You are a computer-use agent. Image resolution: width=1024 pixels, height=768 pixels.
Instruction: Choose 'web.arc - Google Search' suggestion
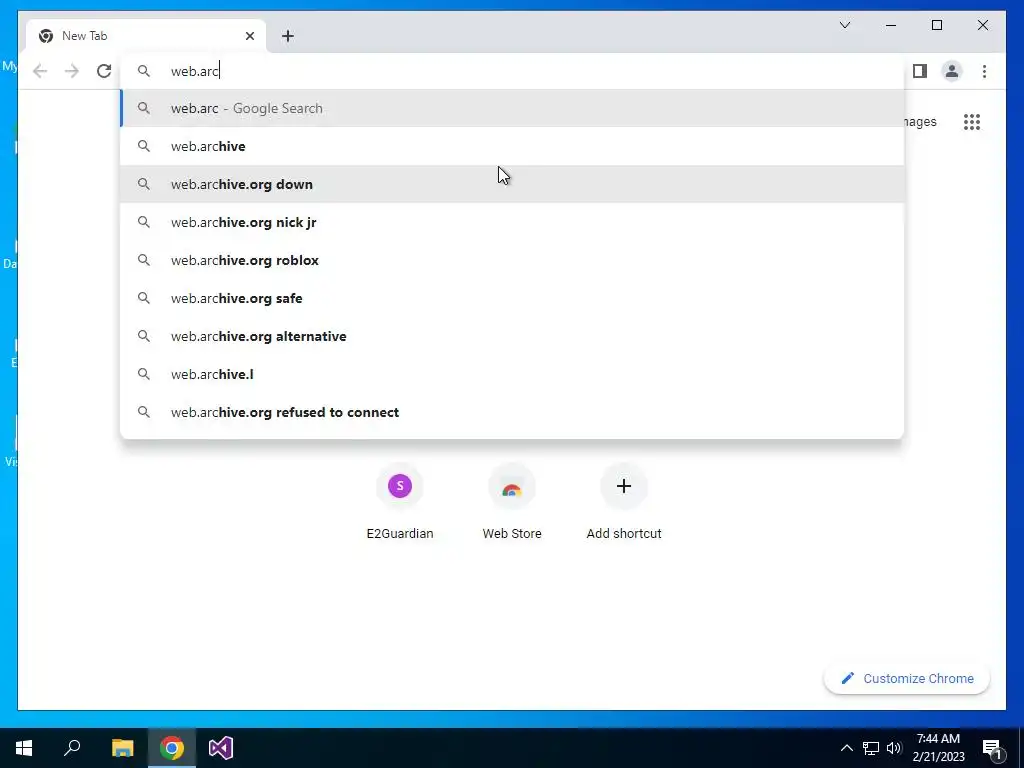pos(512,108)
